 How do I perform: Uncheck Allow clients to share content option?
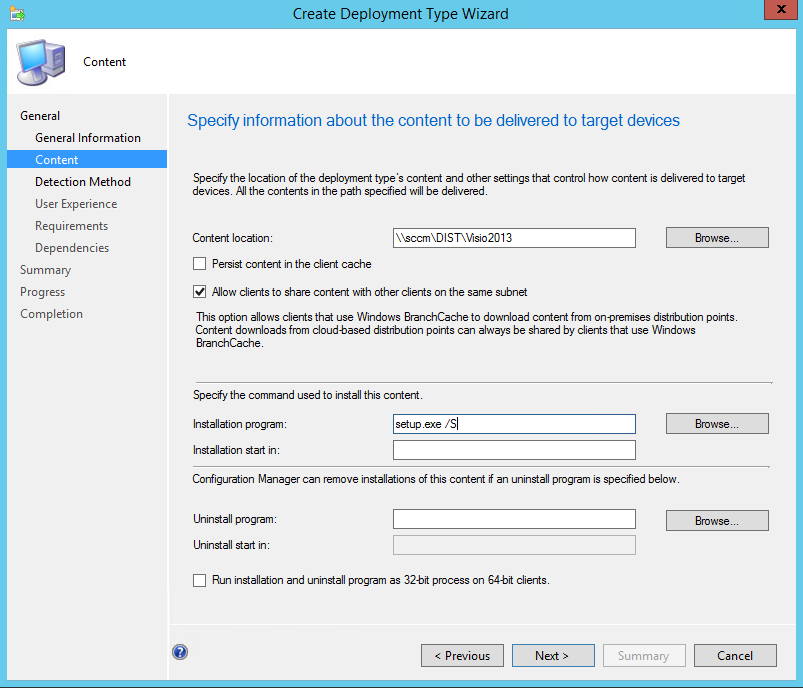point(200,292)
